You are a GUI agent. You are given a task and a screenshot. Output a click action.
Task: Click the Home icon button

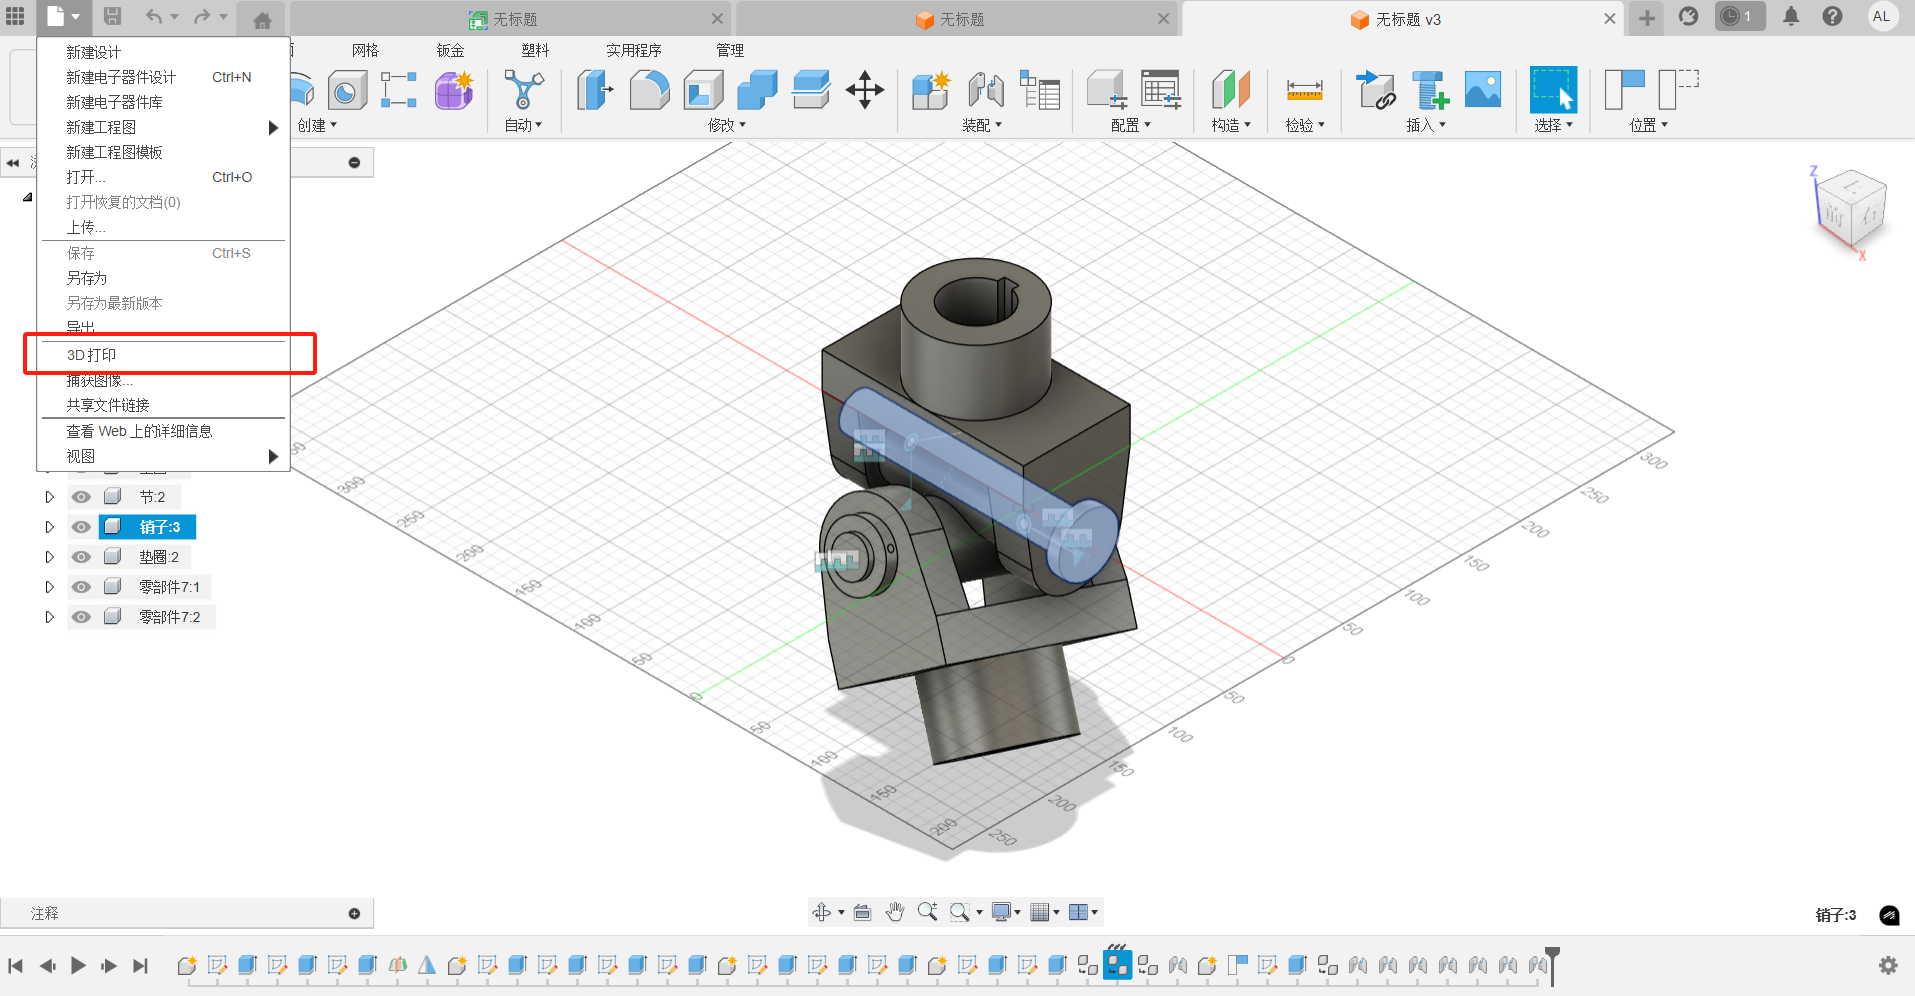tap(262, 19)
